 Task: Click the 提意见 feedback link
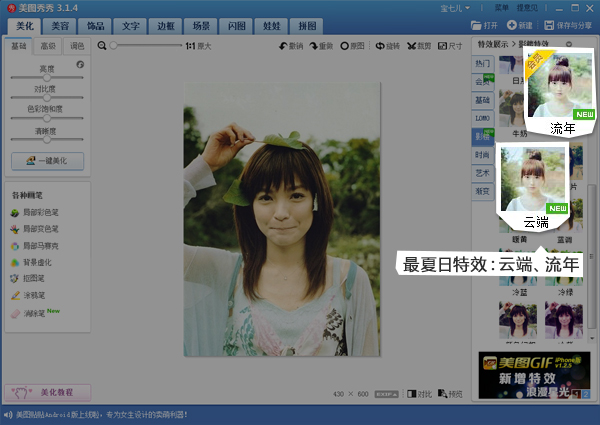click(x=527, y=8)
